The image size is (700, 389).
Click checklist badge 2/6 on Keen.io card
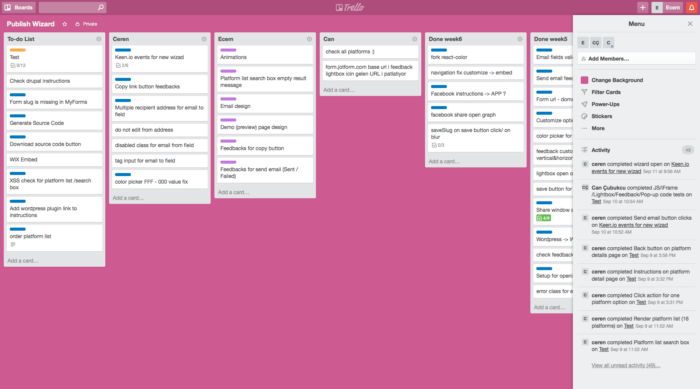click(x=122, y=65)
